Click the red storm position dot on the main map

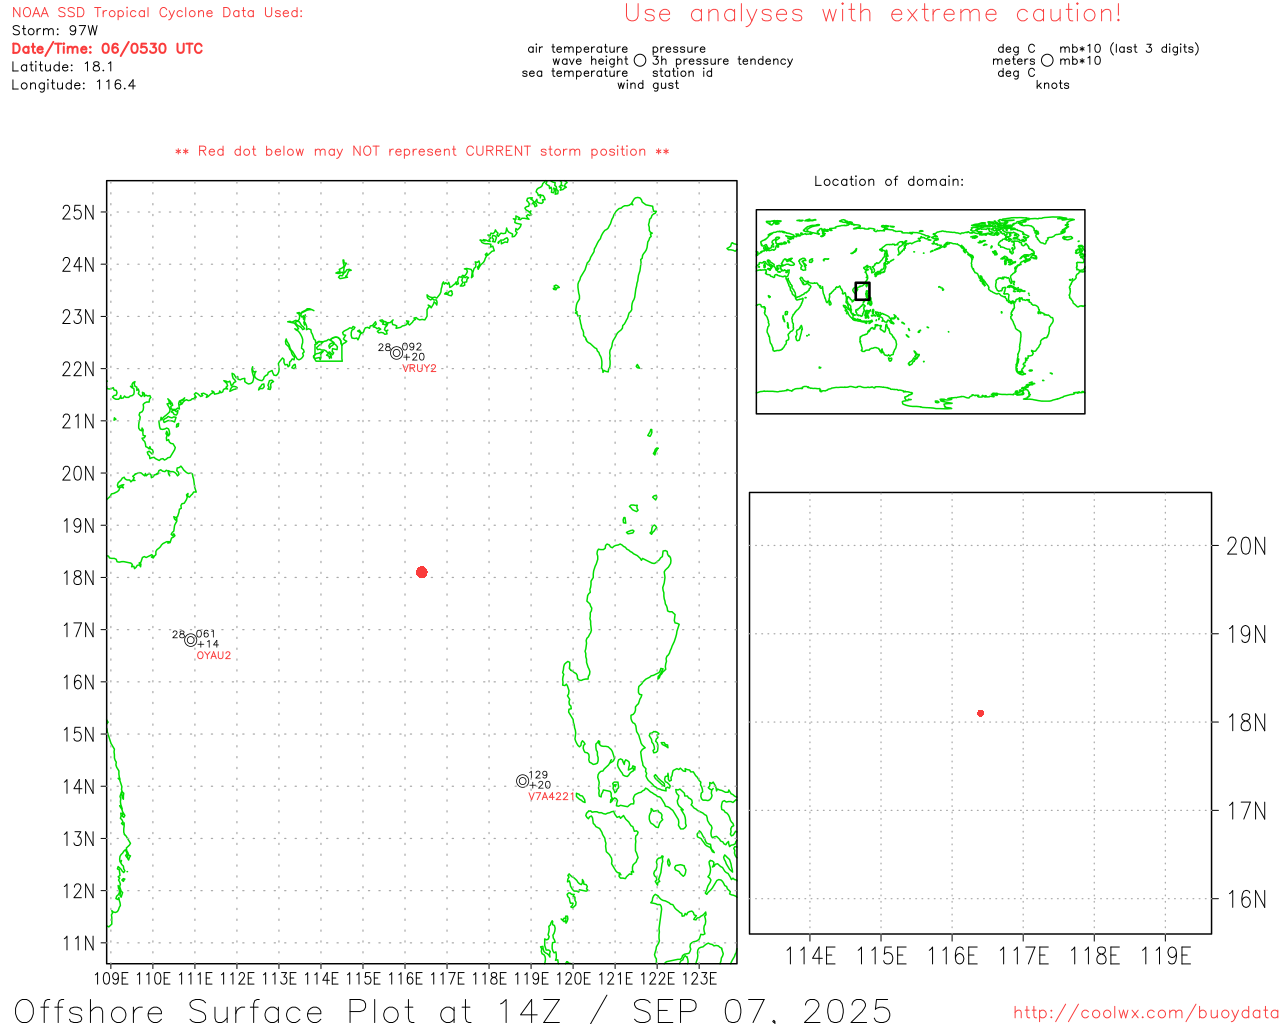422,572
